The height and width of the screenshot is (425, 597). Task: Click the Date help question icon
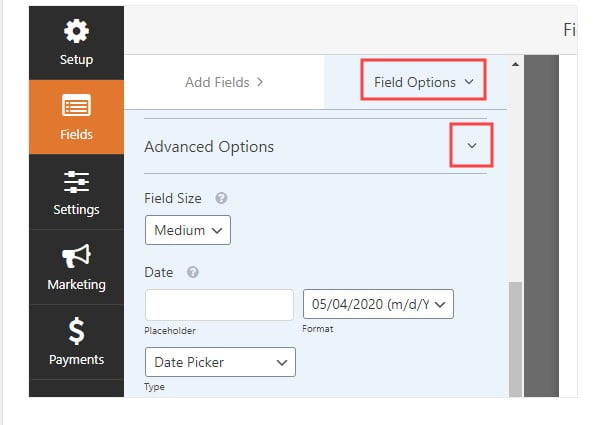(x=193, y=272)
